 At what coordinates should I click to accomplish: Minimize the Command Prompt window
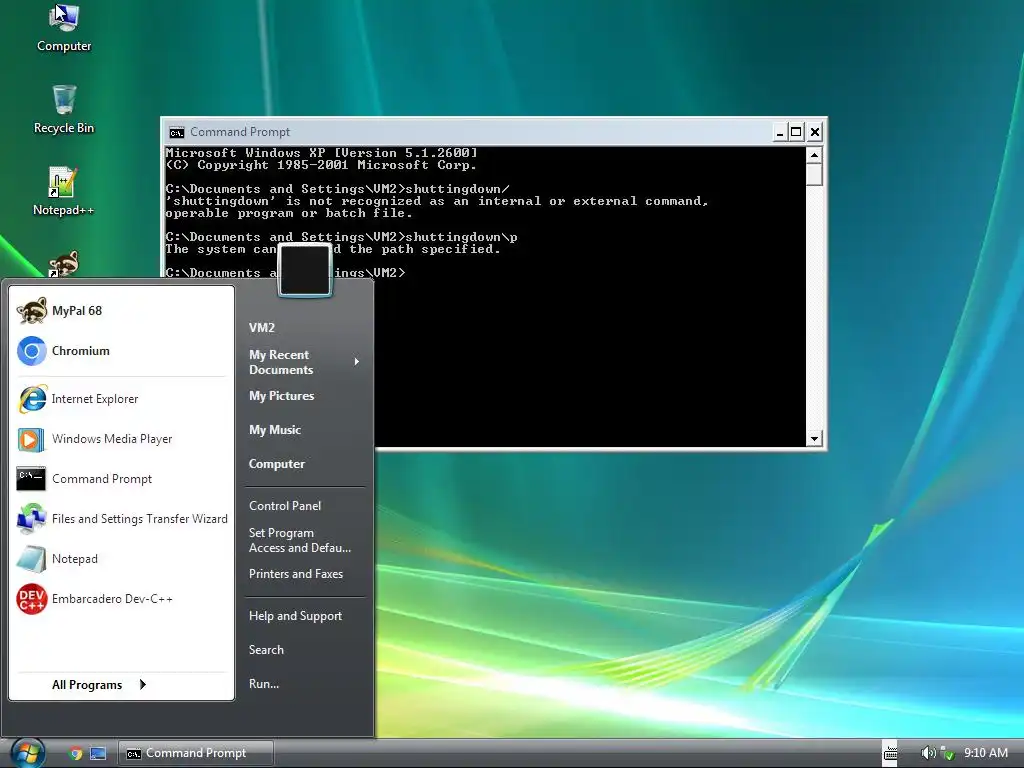click(780, 133)
